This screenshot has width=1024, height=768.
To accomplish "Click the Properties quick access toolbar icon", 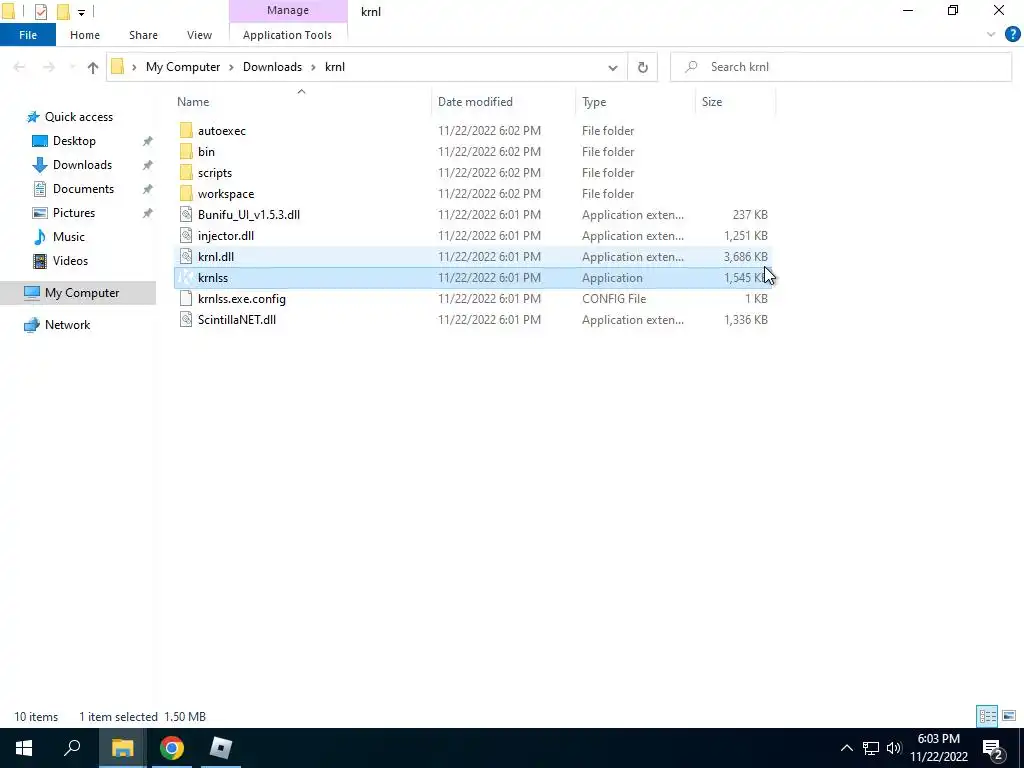I will (40, 11).
